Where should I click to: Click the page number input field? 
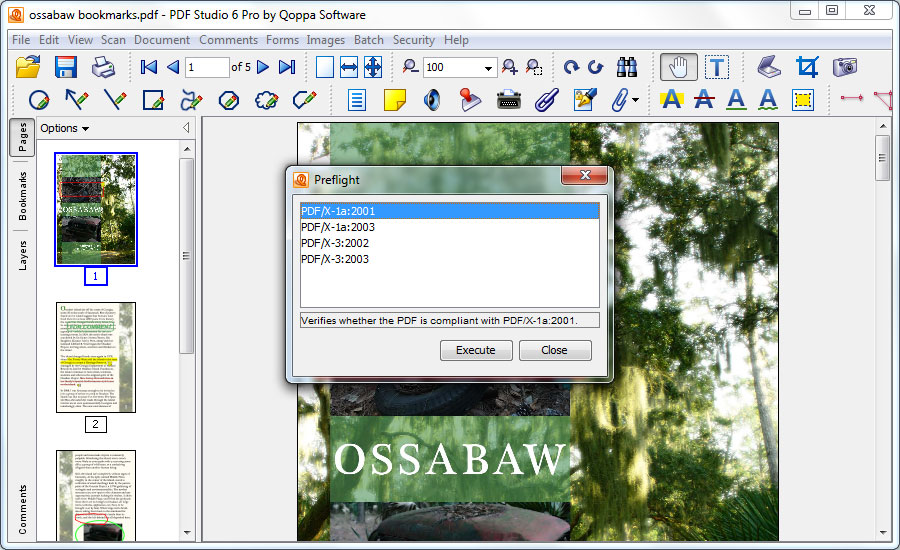tap(207, 67)
